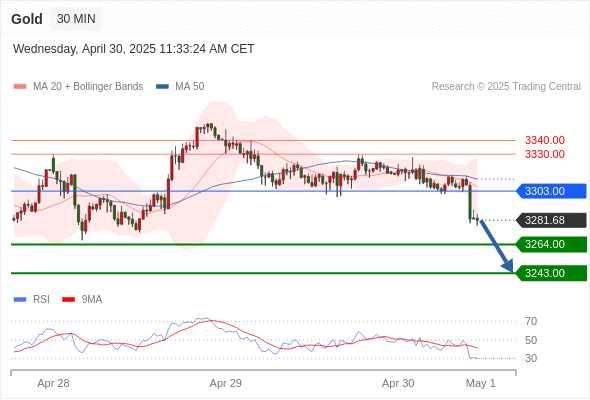Viewport: 590px width, 400px height.
Task: Click the MA 50 blue legend swatch
Action: [x=162, y=87]
